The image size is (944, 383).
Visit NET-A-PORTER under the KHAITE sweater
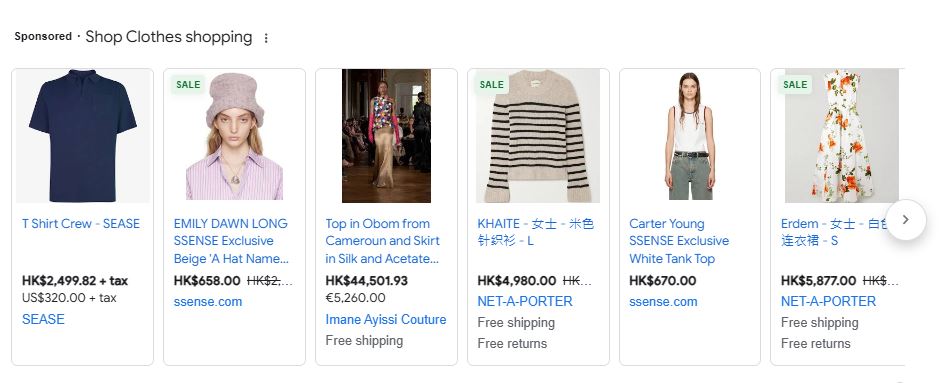pyautogui.click(x=525, y=301)
